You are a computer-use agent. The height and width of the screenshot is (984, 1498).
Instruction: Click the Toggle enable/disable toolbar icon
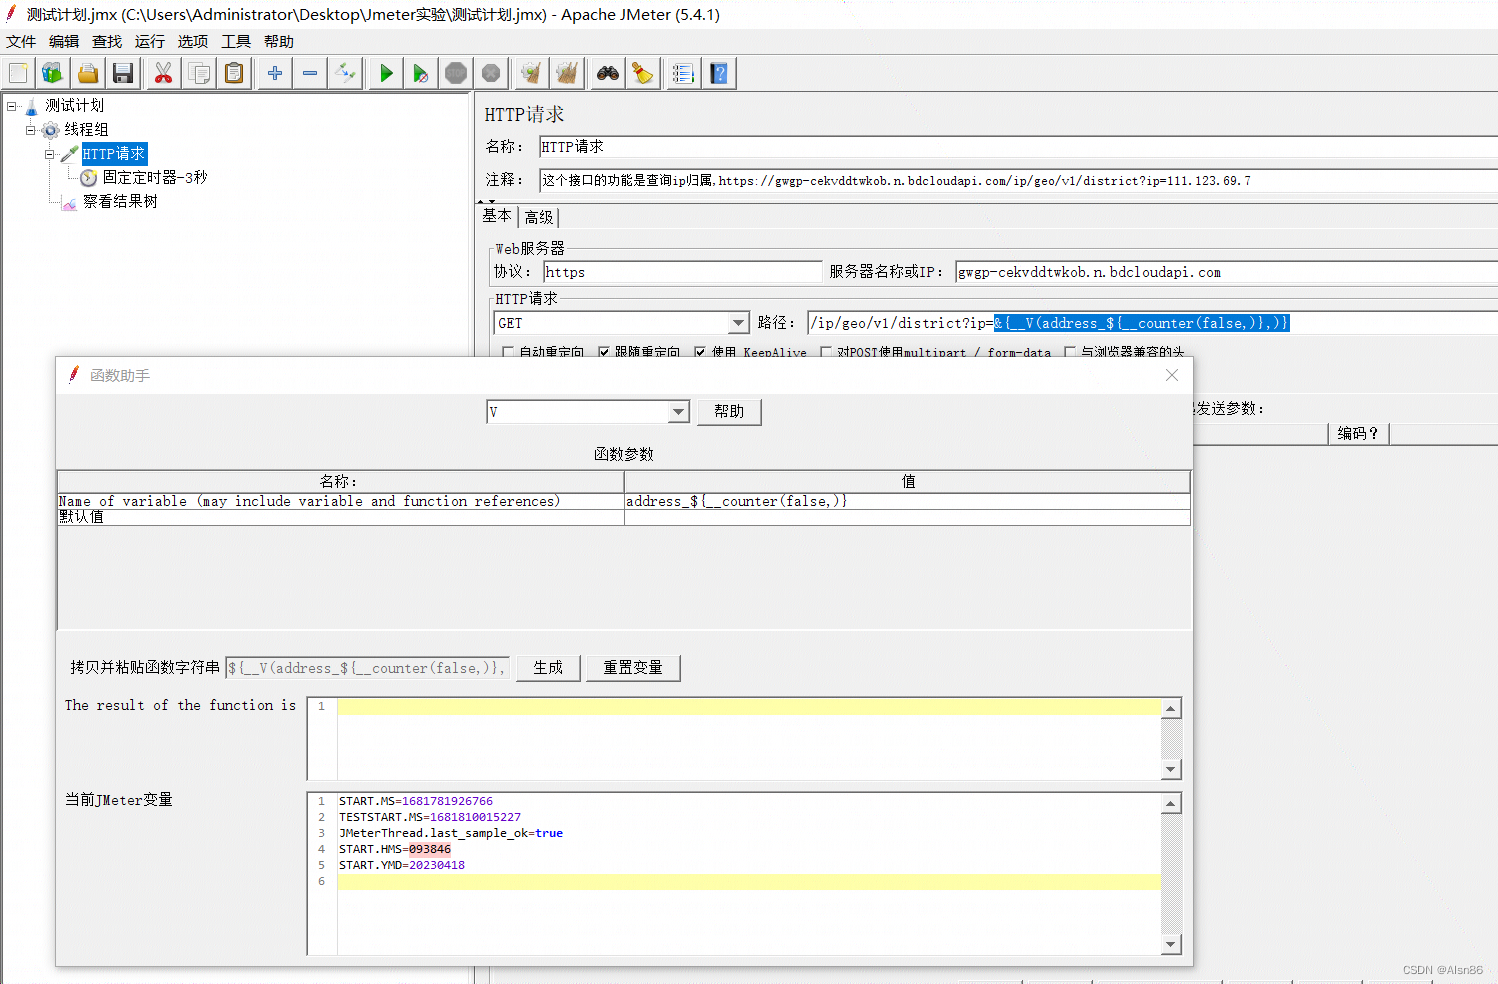click(345, 73)
